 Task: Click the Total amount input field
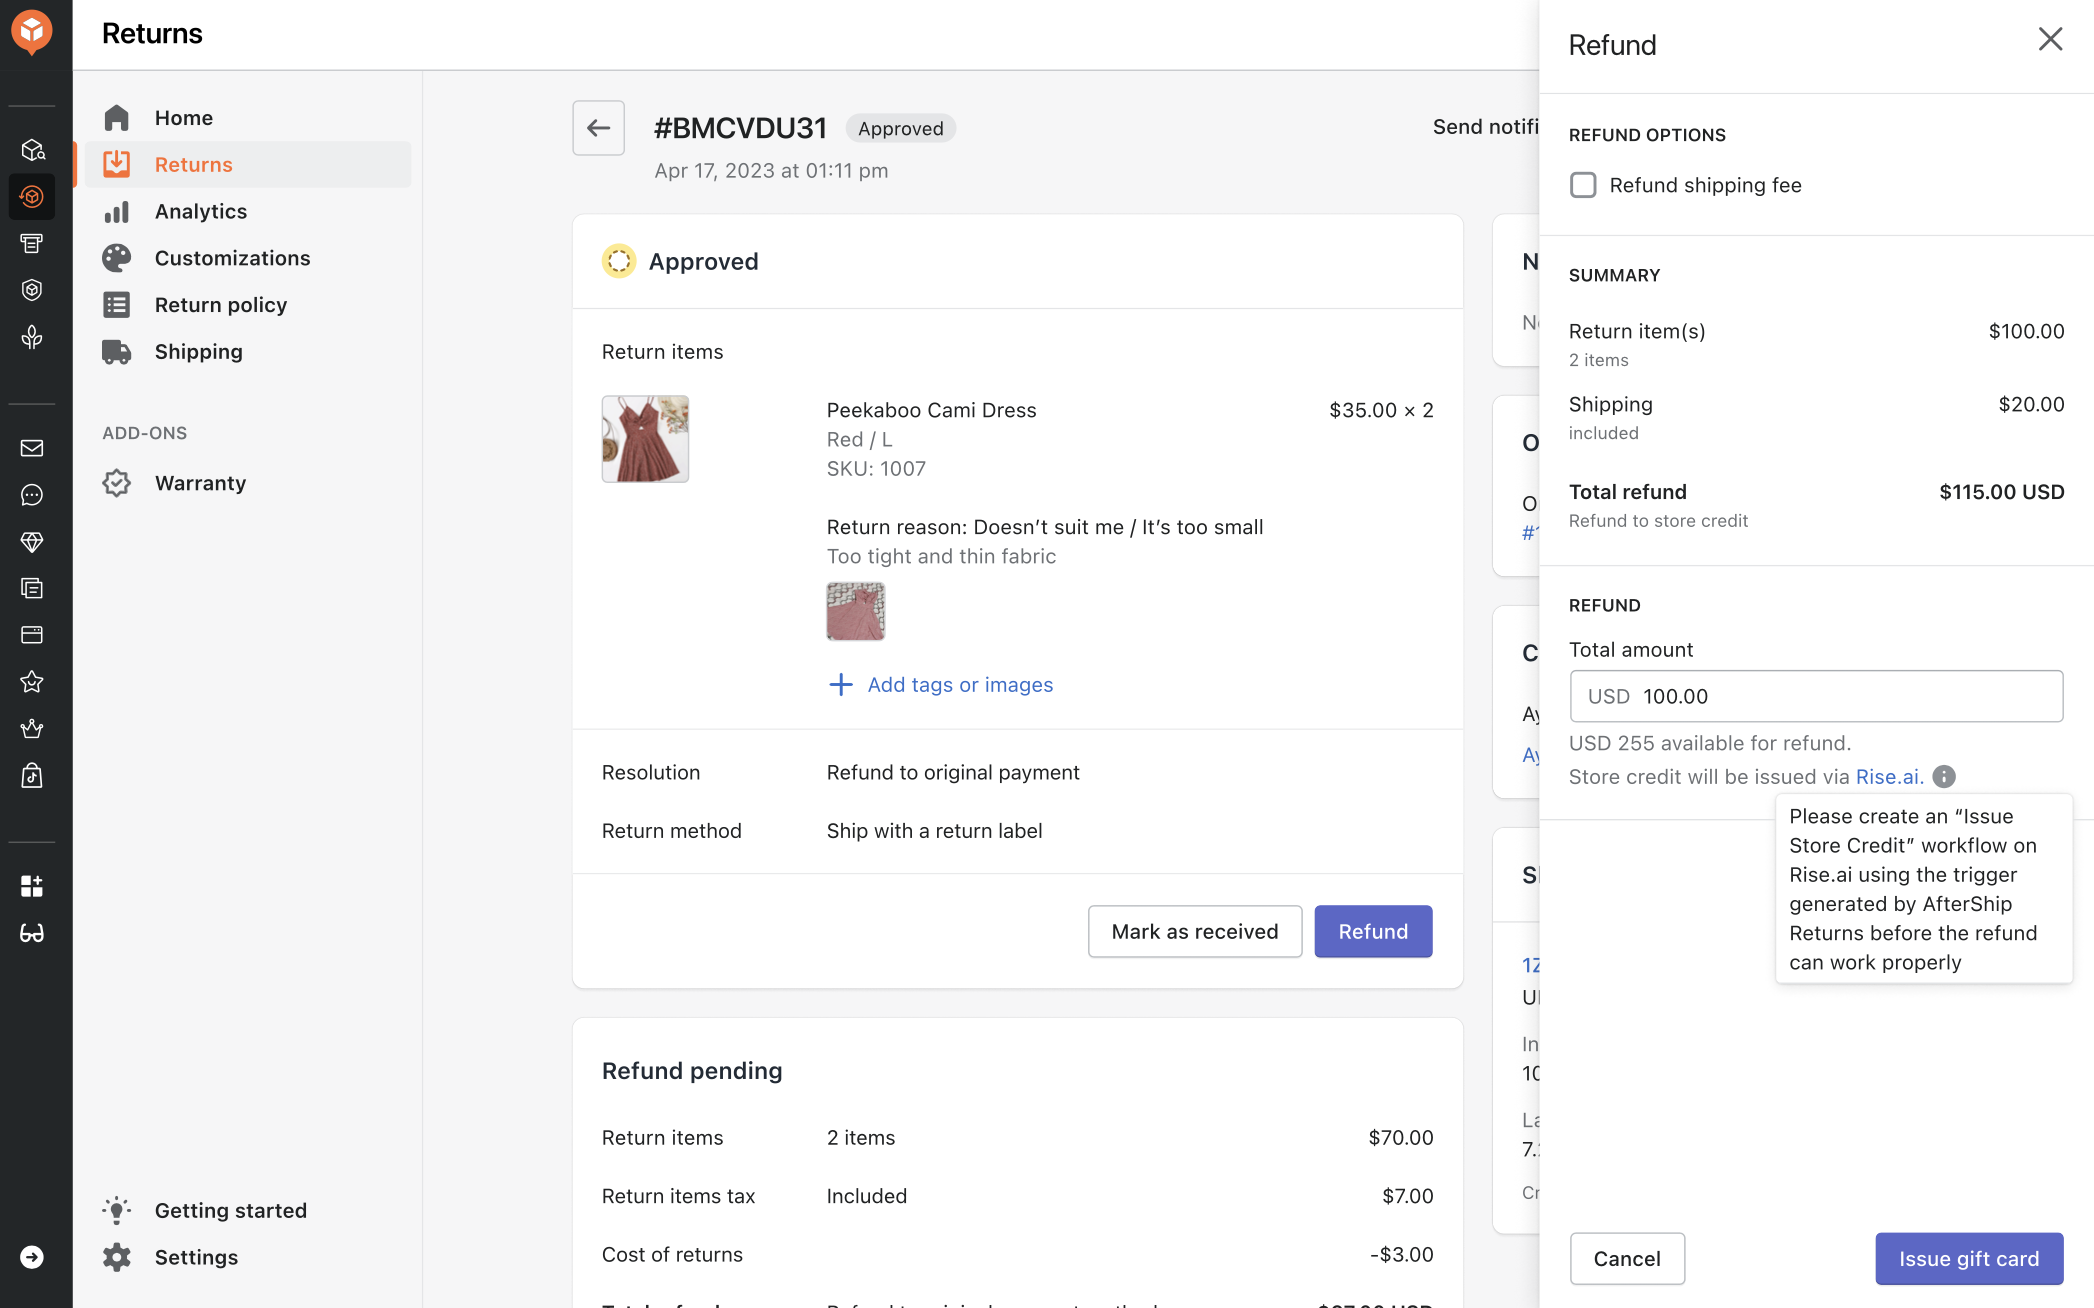1815,696
